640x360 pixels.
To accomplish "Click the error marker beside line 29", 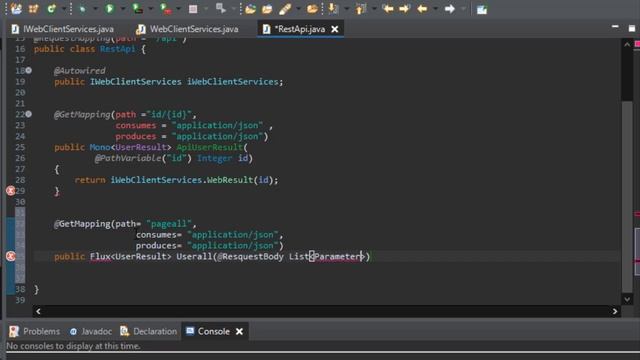I will pos(11,191).
